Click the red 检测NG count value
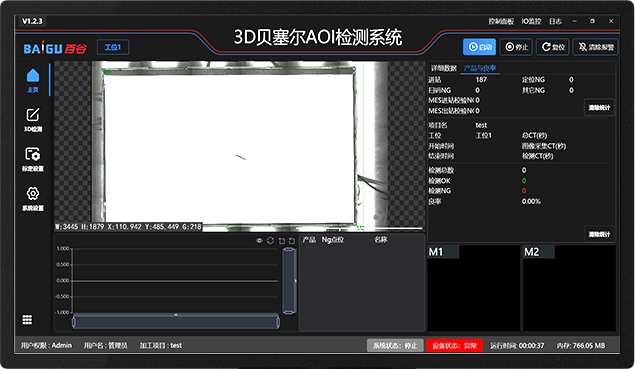This screenshot has width=635, height=369. click(524, 191)
